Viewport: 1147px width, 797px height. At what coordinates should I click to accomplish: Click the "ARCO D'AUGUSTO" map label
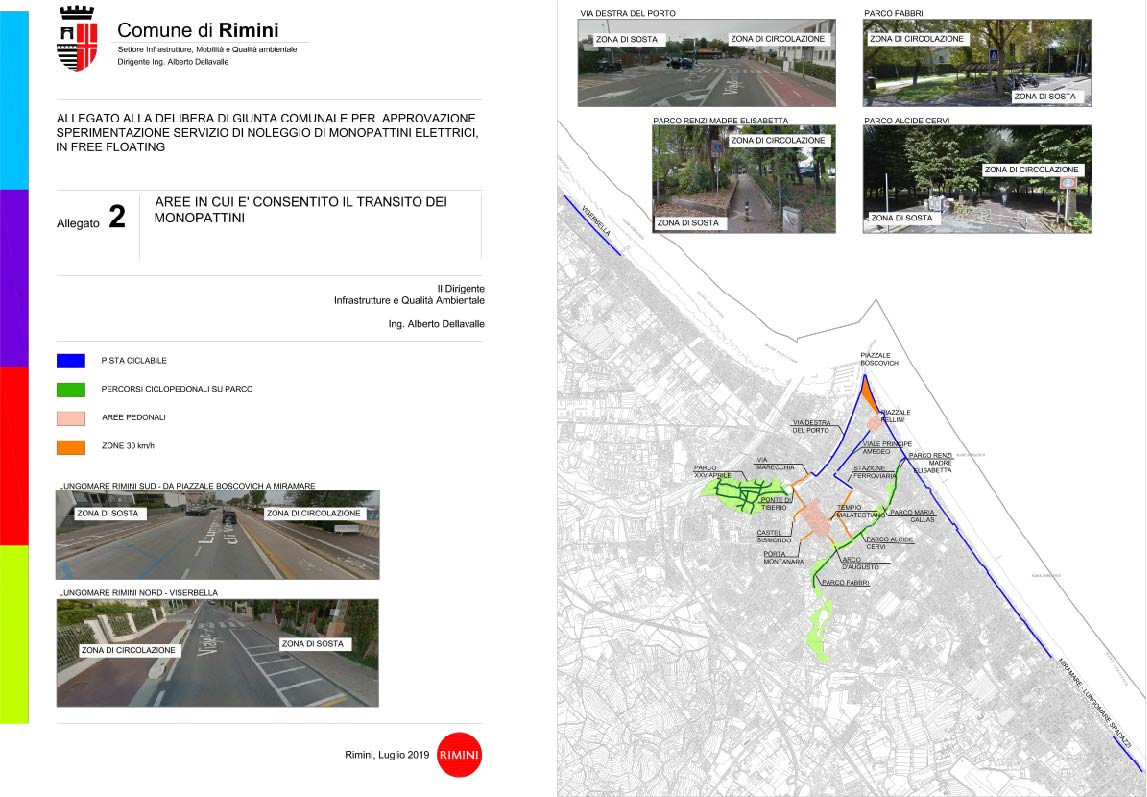pos(859,563)
